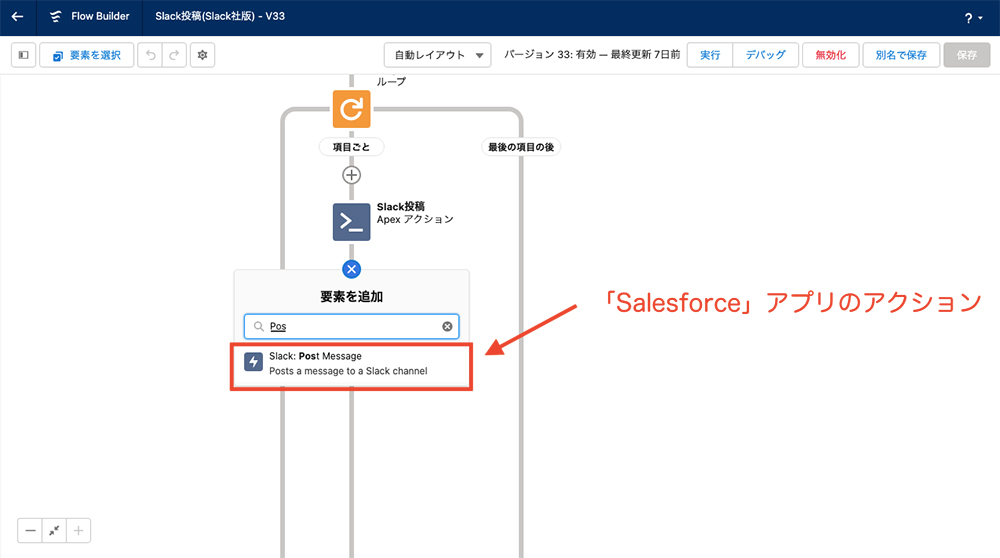The width and height of the screenshot is (1000, 558).
Task: Select the Slack投稿 Apex action icon
Action: tap(351, 222)
